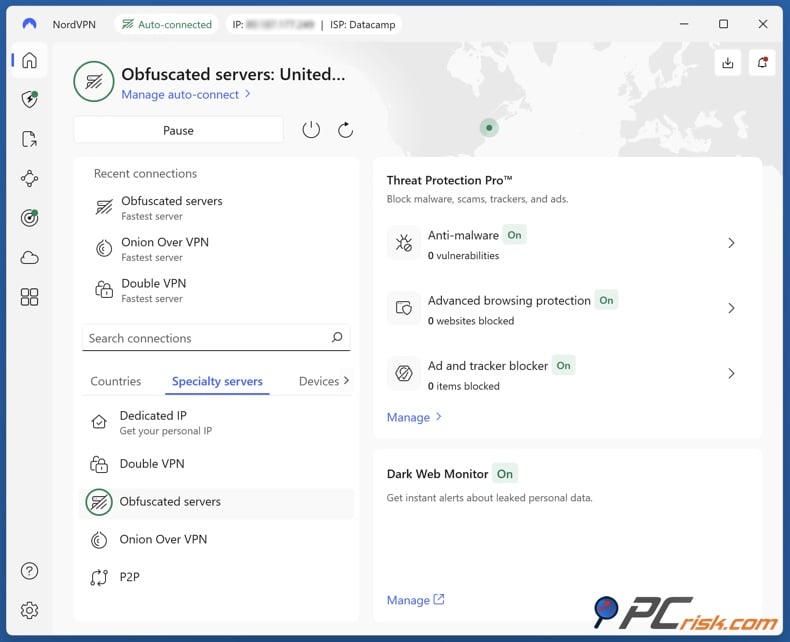Open the settings gear icon

coord(29,610)
